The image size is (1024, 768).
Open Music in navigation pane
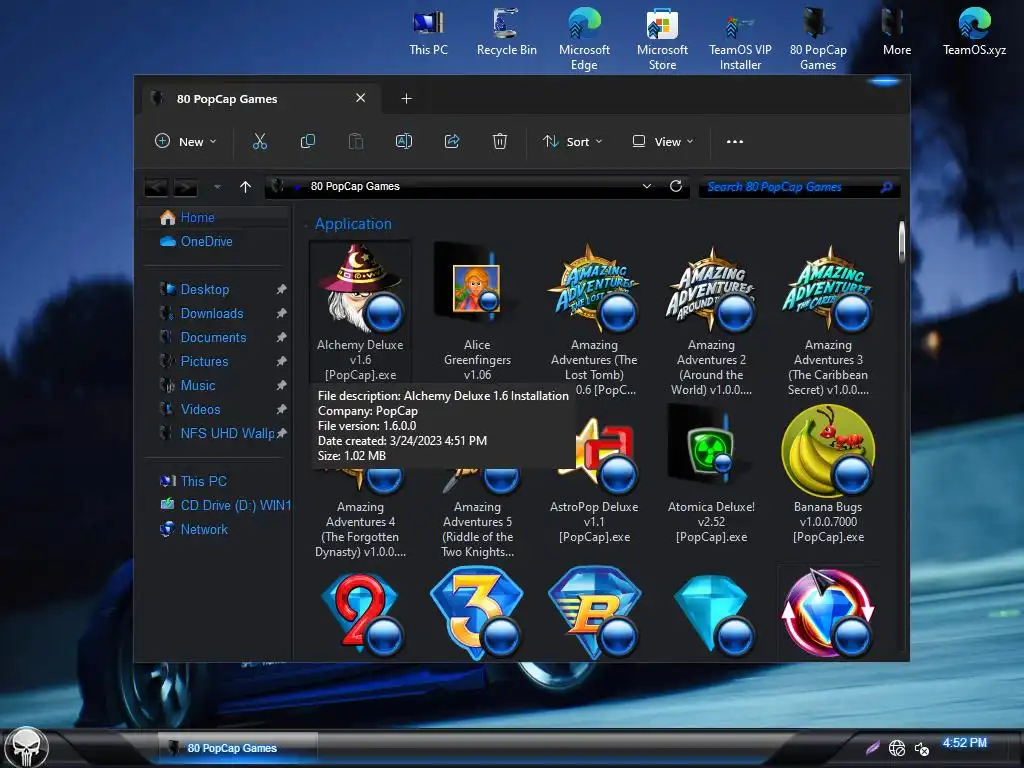tap(197, 385)
